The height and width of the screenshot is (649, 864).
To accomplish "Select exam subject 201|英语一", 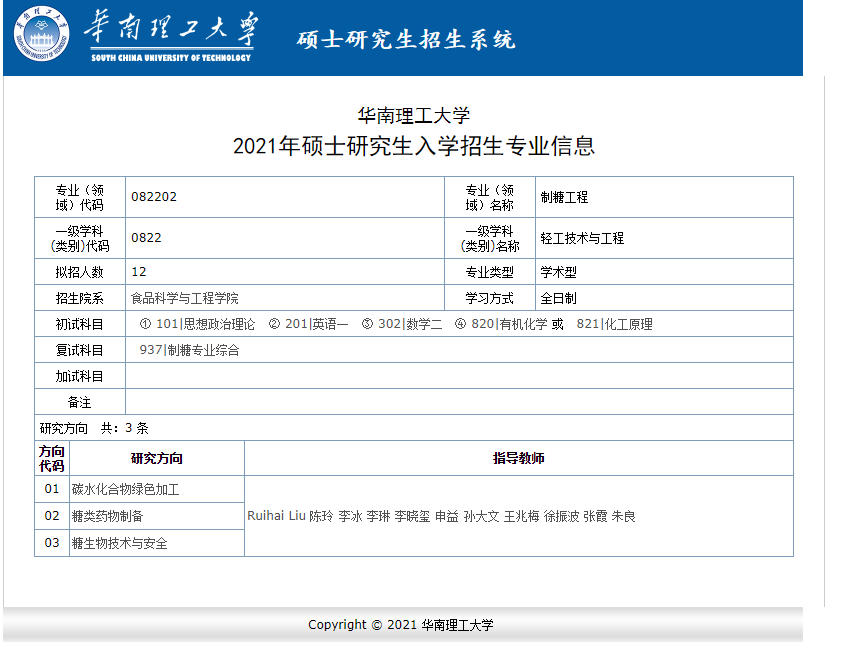I will (x=317, y=324).
